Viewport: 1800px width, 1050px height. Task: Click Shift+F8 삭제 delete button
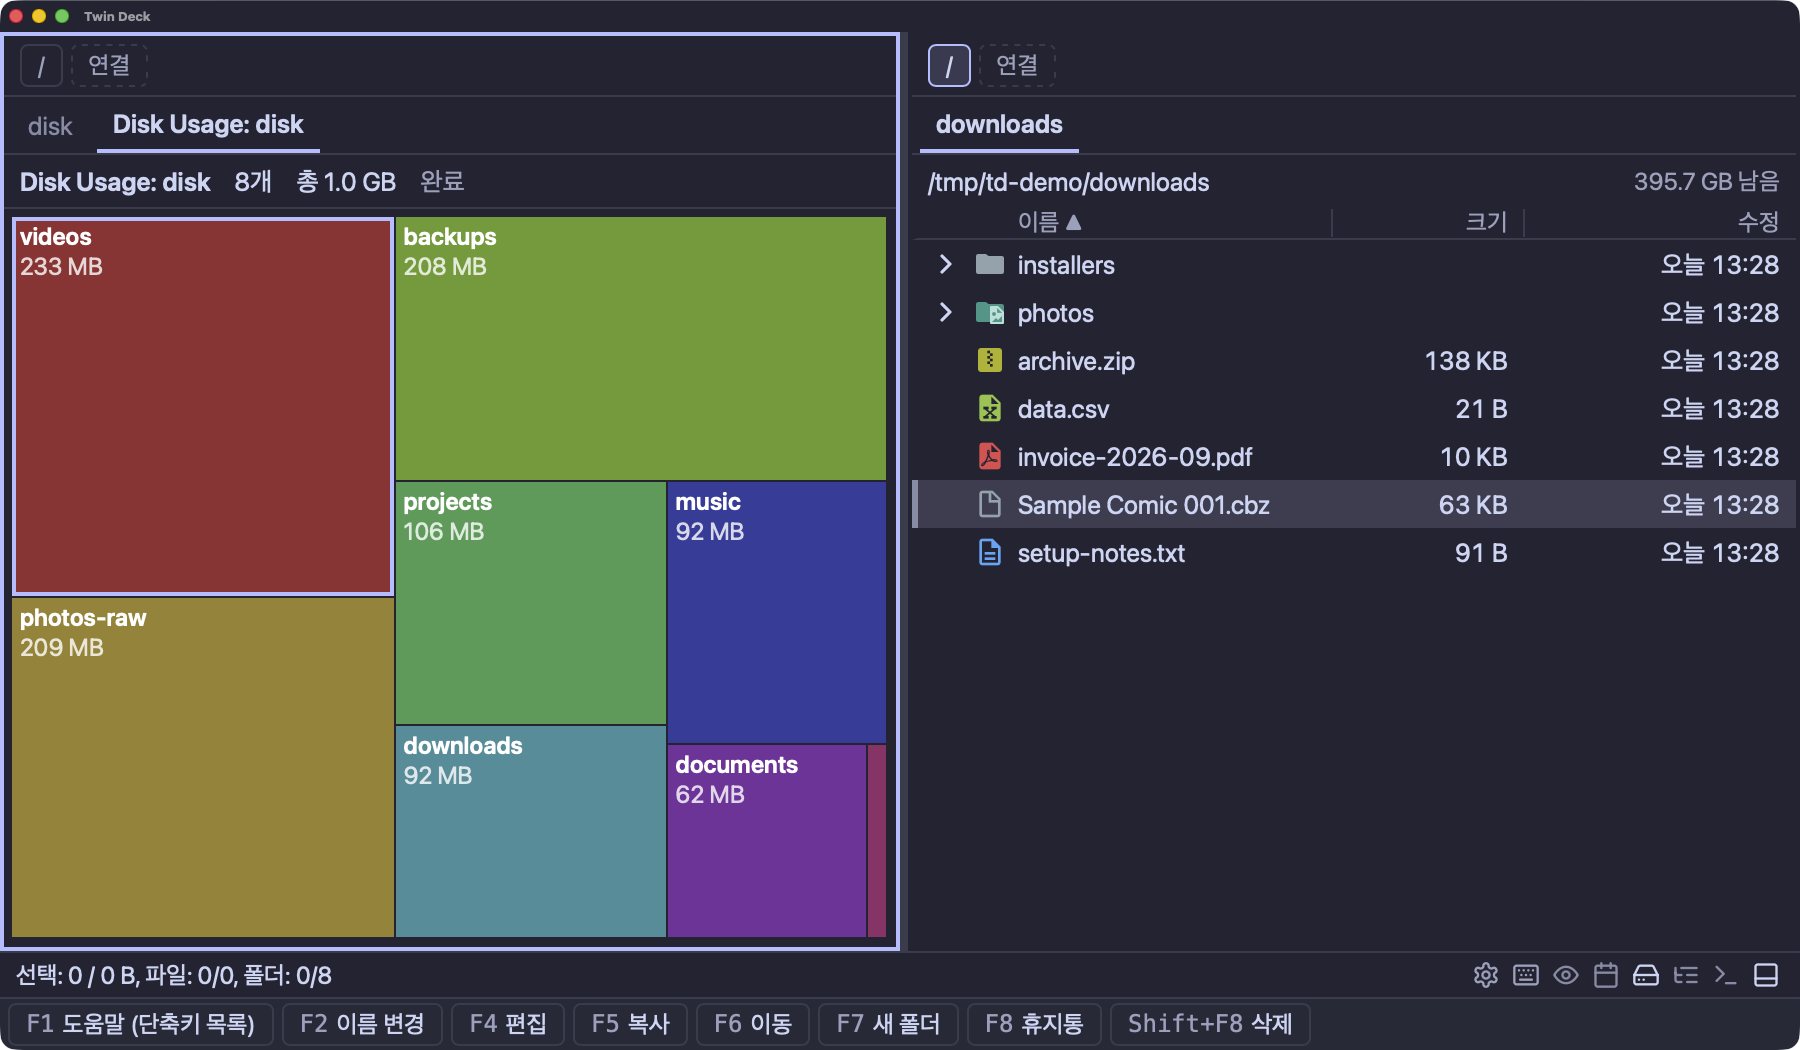(1210, 1024)
